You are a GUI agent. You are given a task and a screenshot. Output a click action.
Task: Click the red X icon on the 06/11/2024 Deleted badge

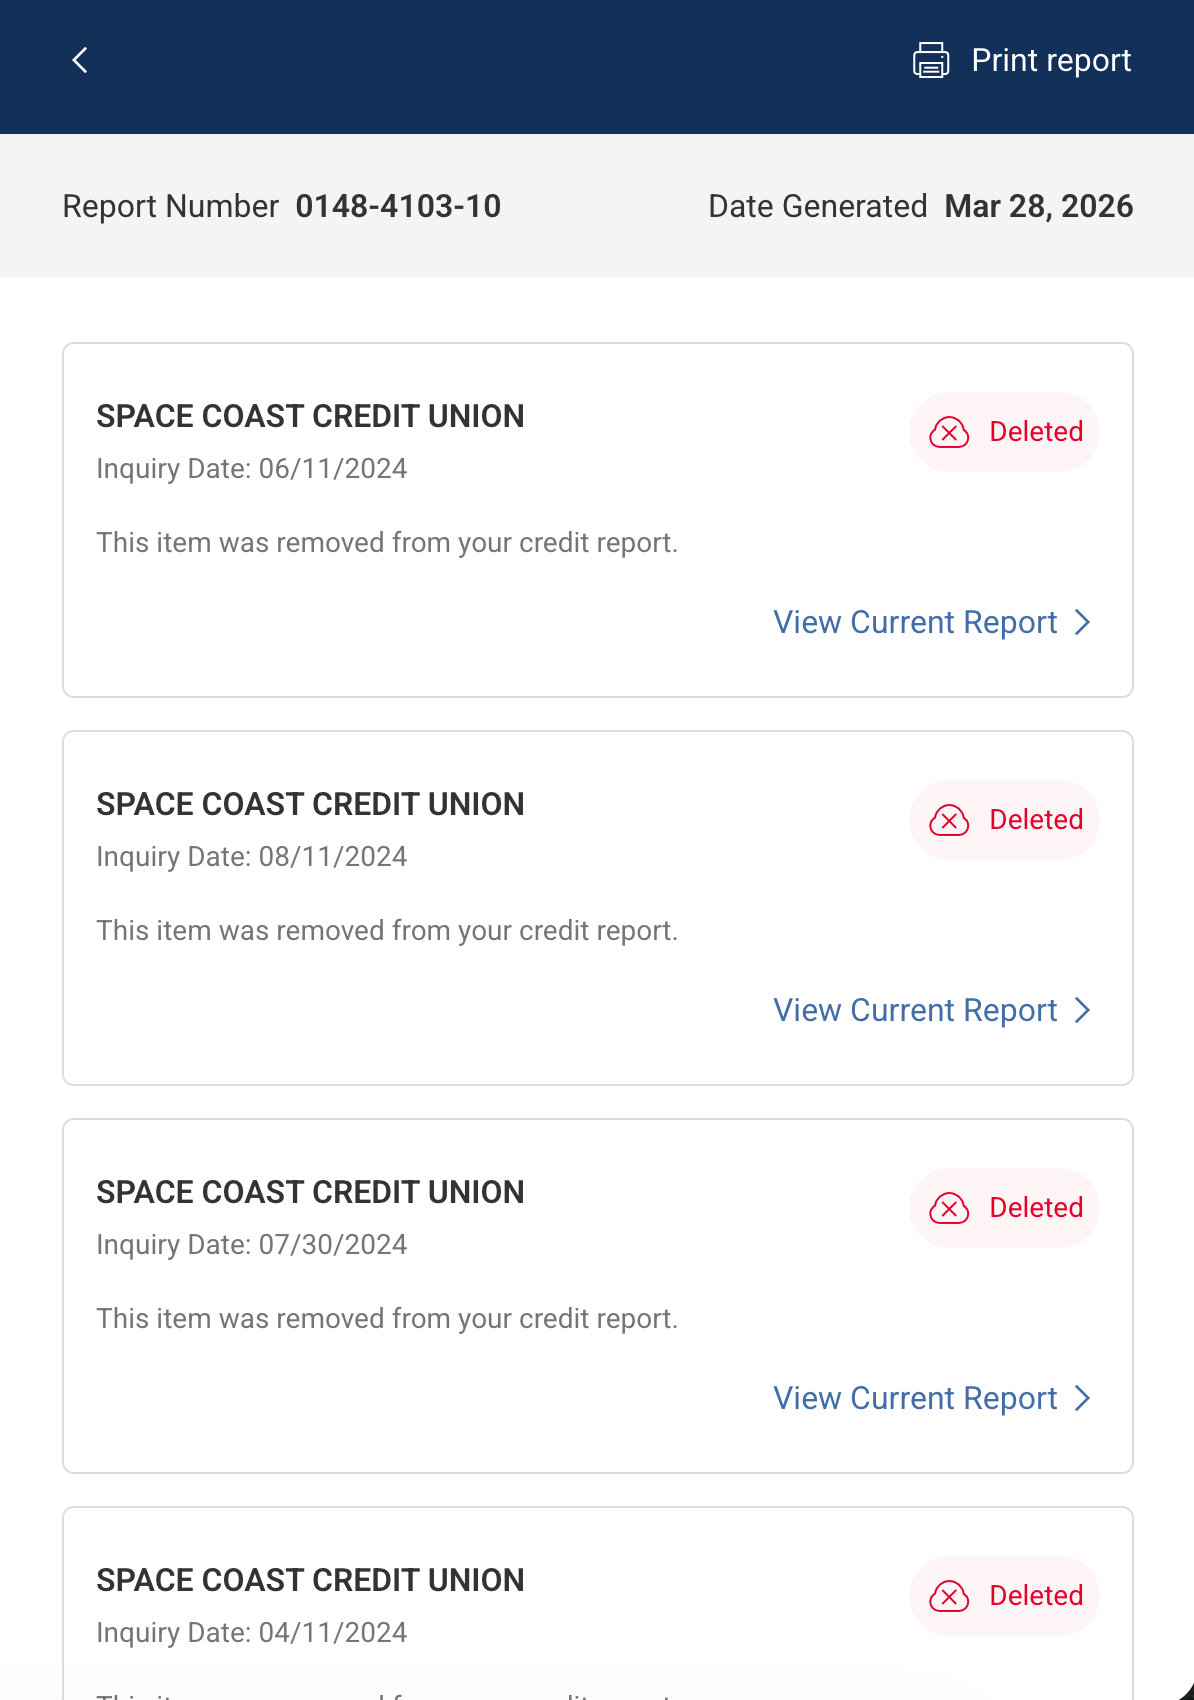coord(948,433)
